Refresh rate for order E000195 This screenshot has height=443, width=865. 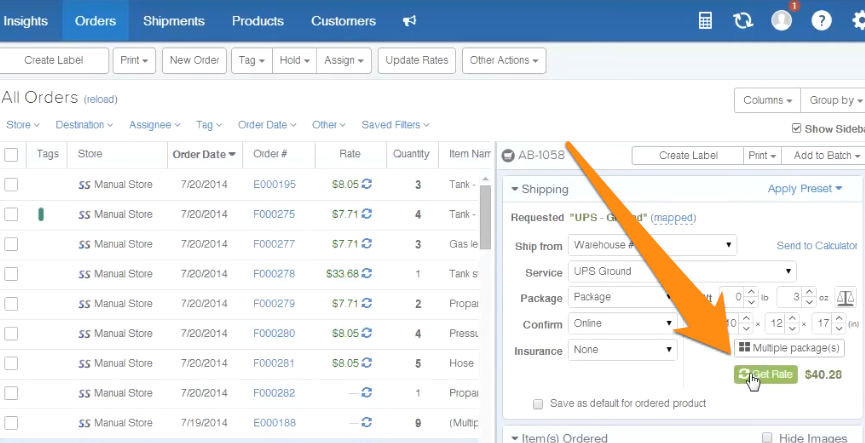pos(366,184)
